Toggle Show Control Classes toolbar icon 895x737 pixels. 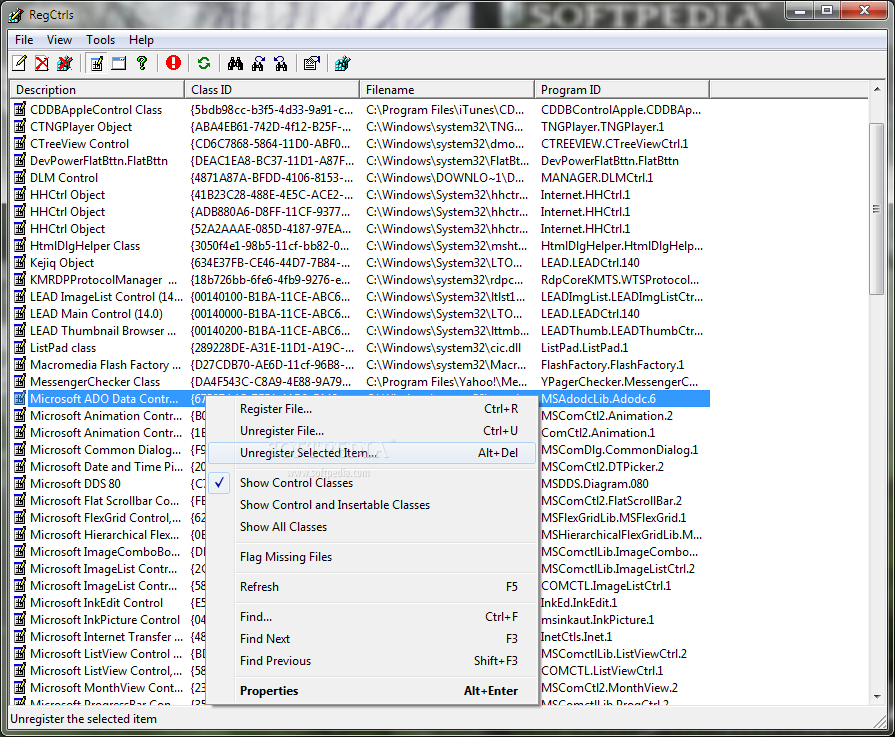[x=96, y=63]
